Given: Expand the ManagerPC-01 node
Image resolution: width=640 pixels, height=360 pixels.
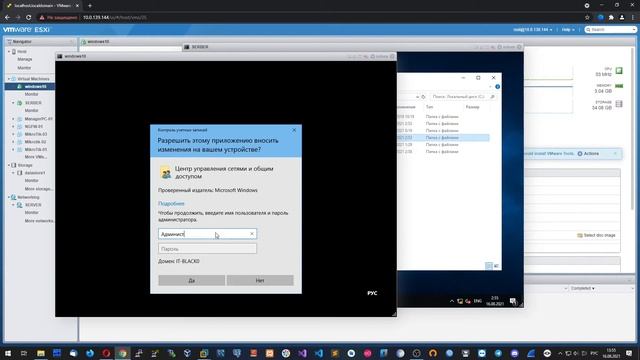Looking at the screenshot, I should tap(13, 119).
